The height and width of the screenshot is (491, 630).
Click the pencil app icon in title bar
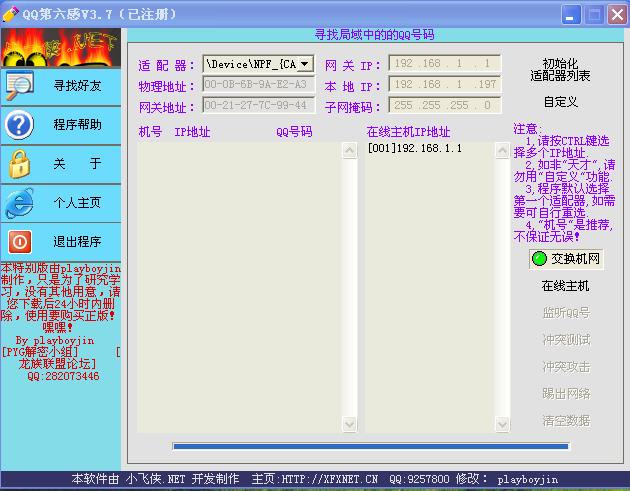[10, 14]
